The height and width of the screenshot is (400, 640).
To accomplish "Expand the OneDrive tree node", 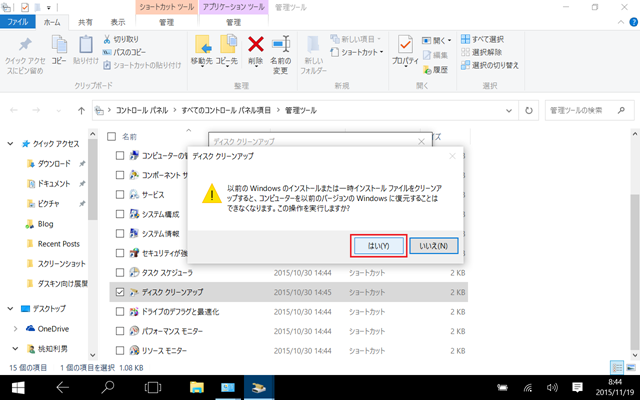I will [x=16, y=329].
